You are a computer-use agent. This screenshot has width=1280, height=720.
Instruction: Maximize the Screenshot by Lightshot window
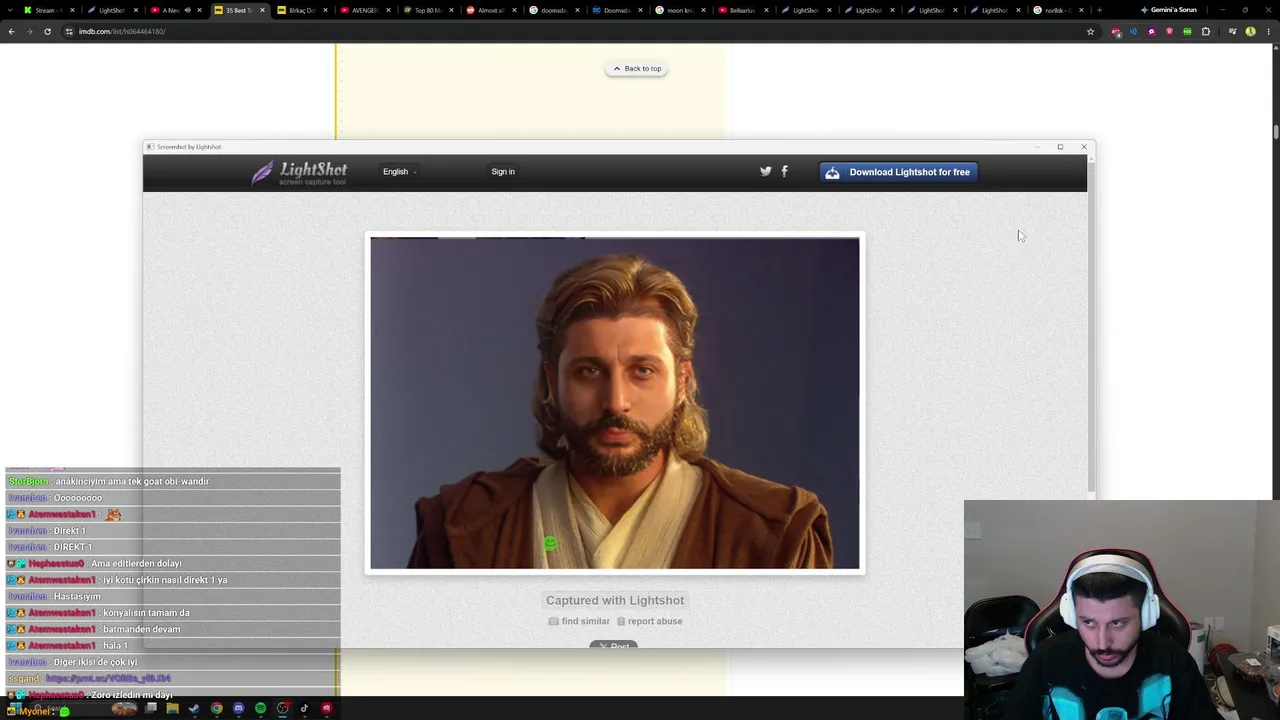(x=1060, y=147)
